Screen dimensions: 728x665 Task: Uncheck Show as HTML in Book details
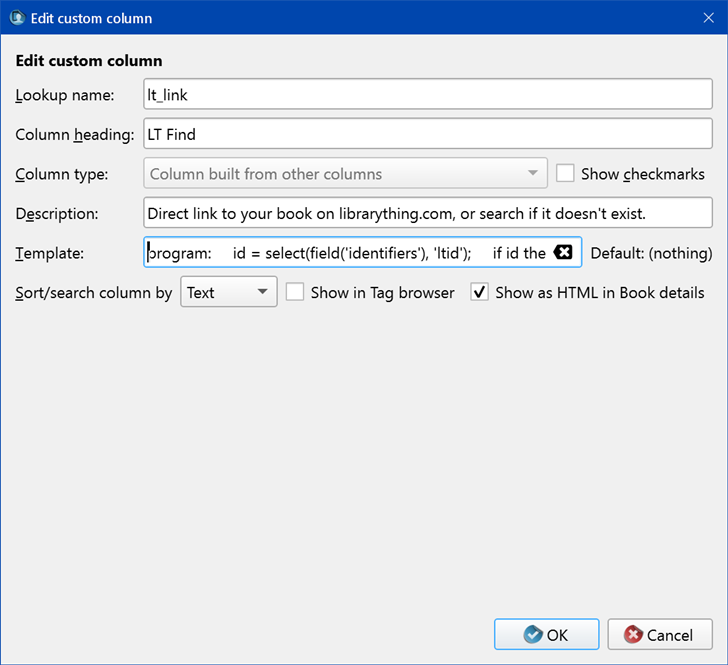[480, 293]
